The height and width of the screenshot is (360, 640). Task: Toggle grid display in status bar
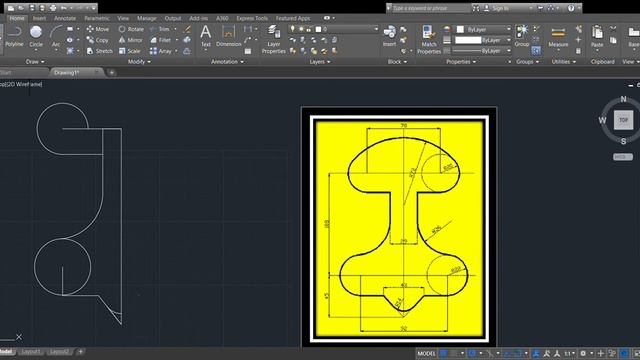click(443, 353)
